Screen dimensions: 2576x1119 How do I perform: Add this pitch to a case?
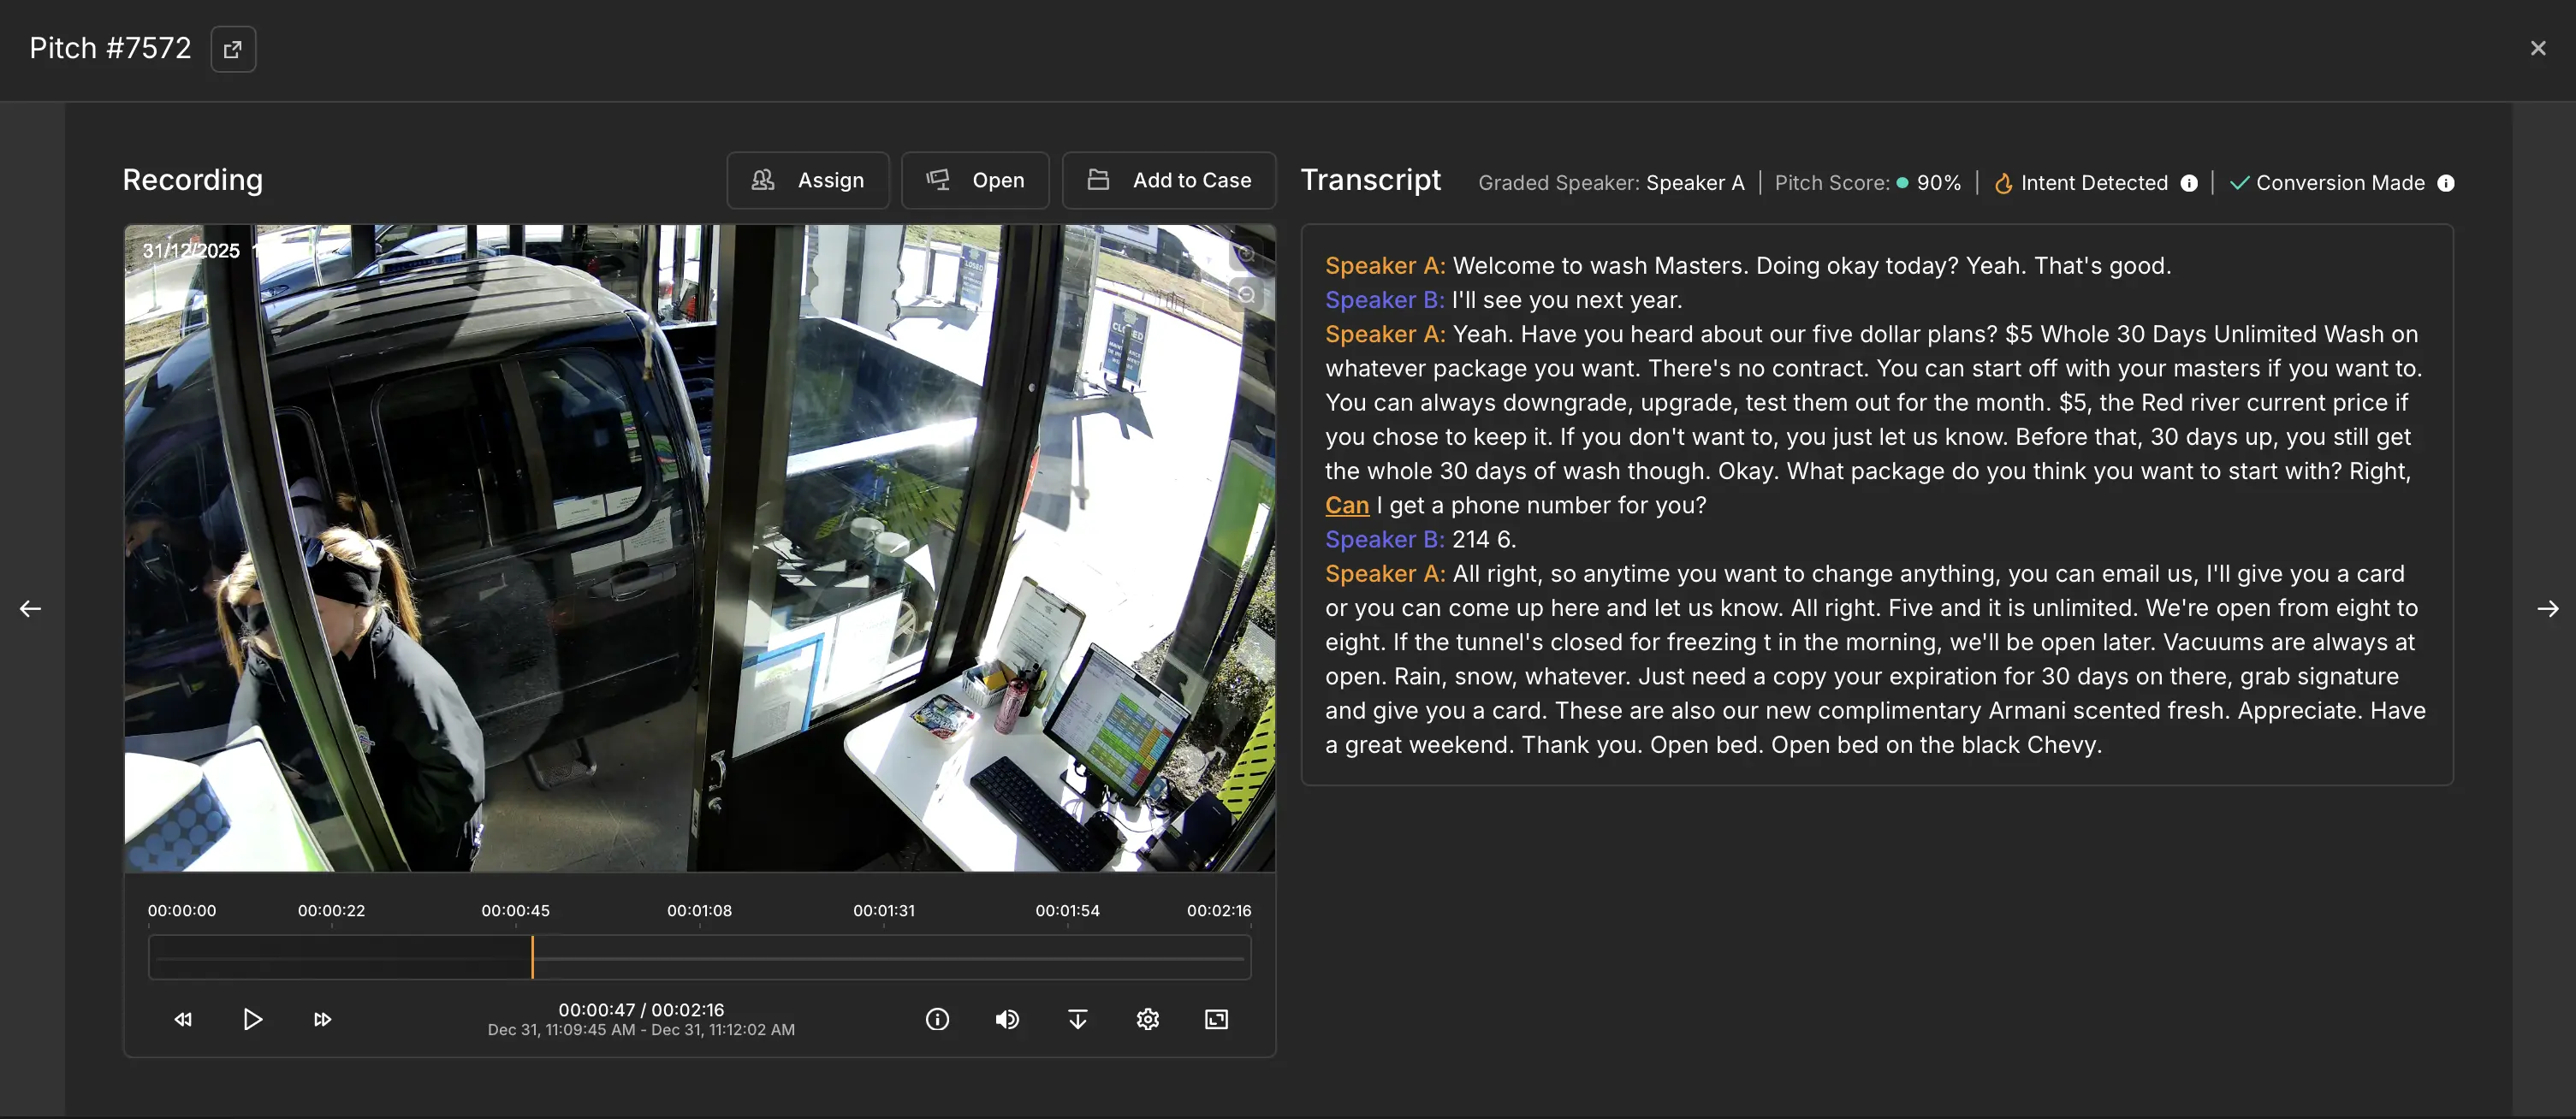[1169, 180]
